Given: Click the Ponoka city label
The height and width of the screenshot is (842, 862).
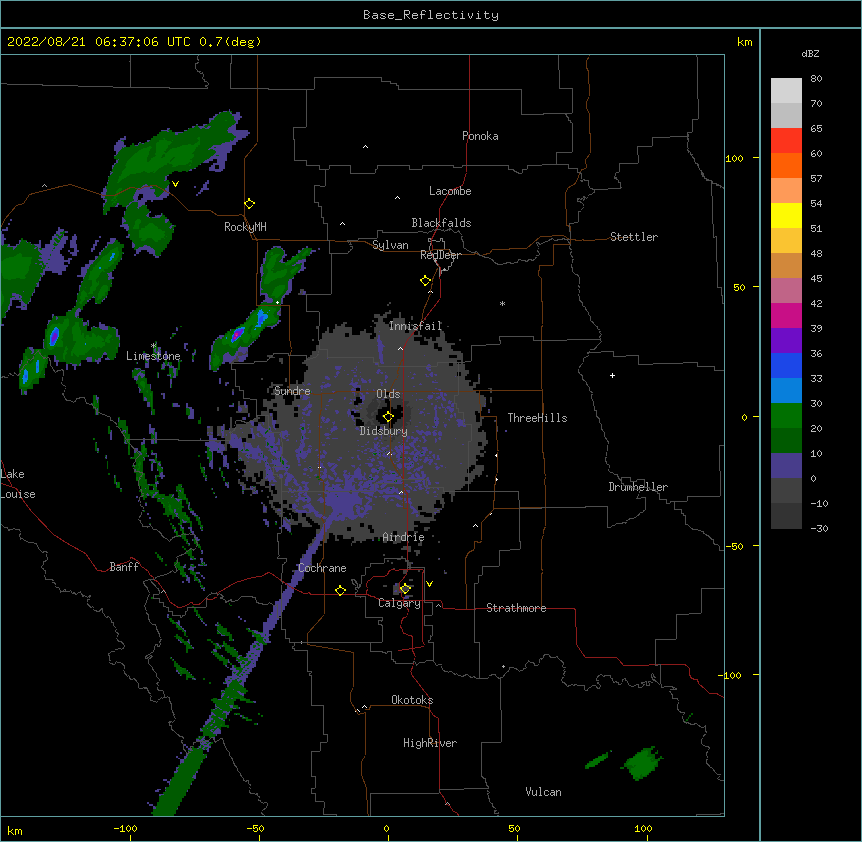Looking at the screenshot, I should 480,136.
